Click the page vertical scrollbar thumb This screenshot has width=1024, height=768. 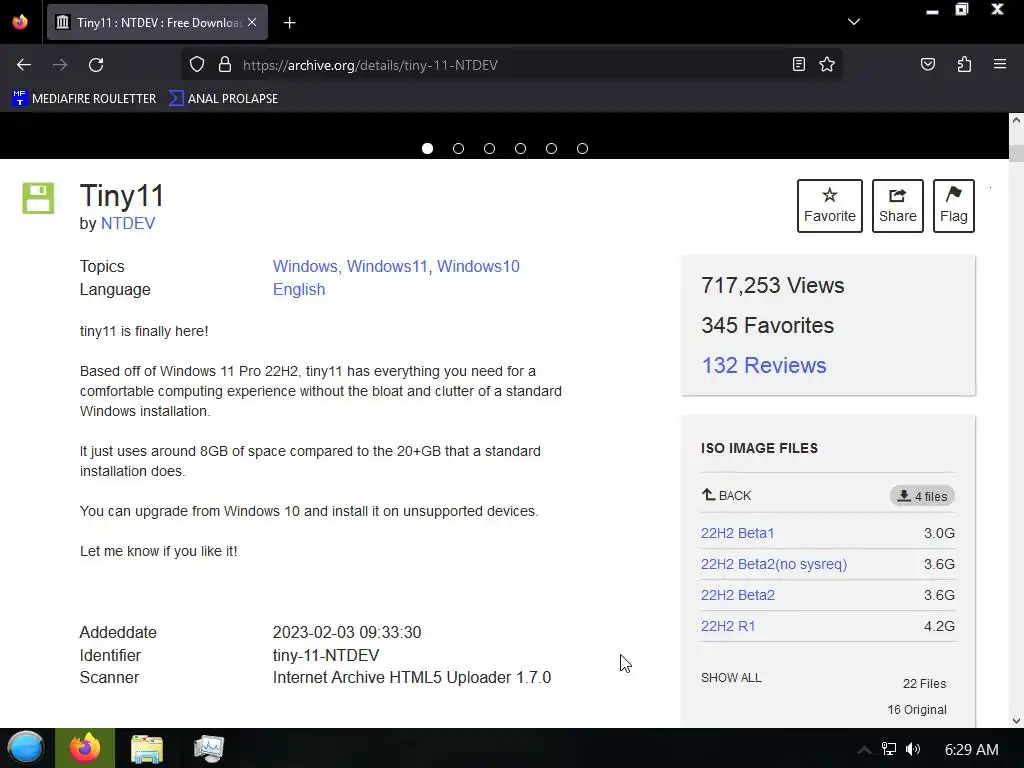(x=1016, y=154)
